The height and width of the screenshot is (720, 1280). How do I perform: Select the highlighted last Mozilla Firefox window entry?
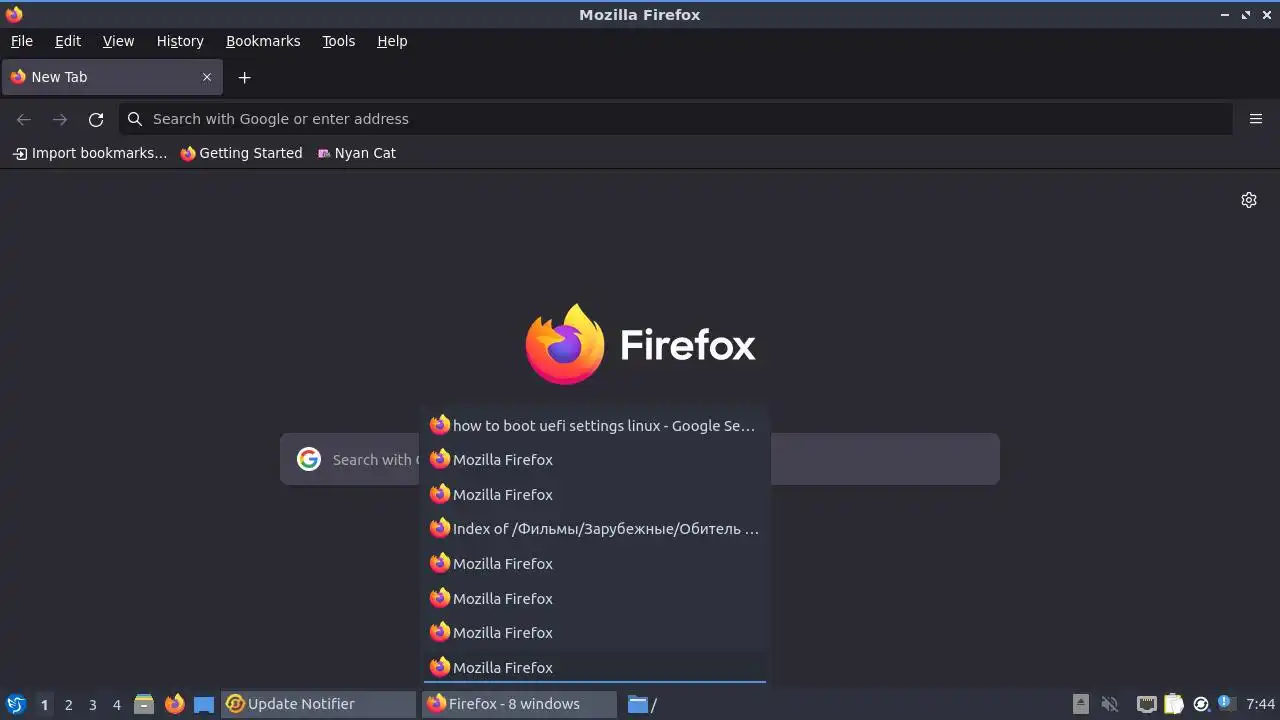click(x=595, y=667)
